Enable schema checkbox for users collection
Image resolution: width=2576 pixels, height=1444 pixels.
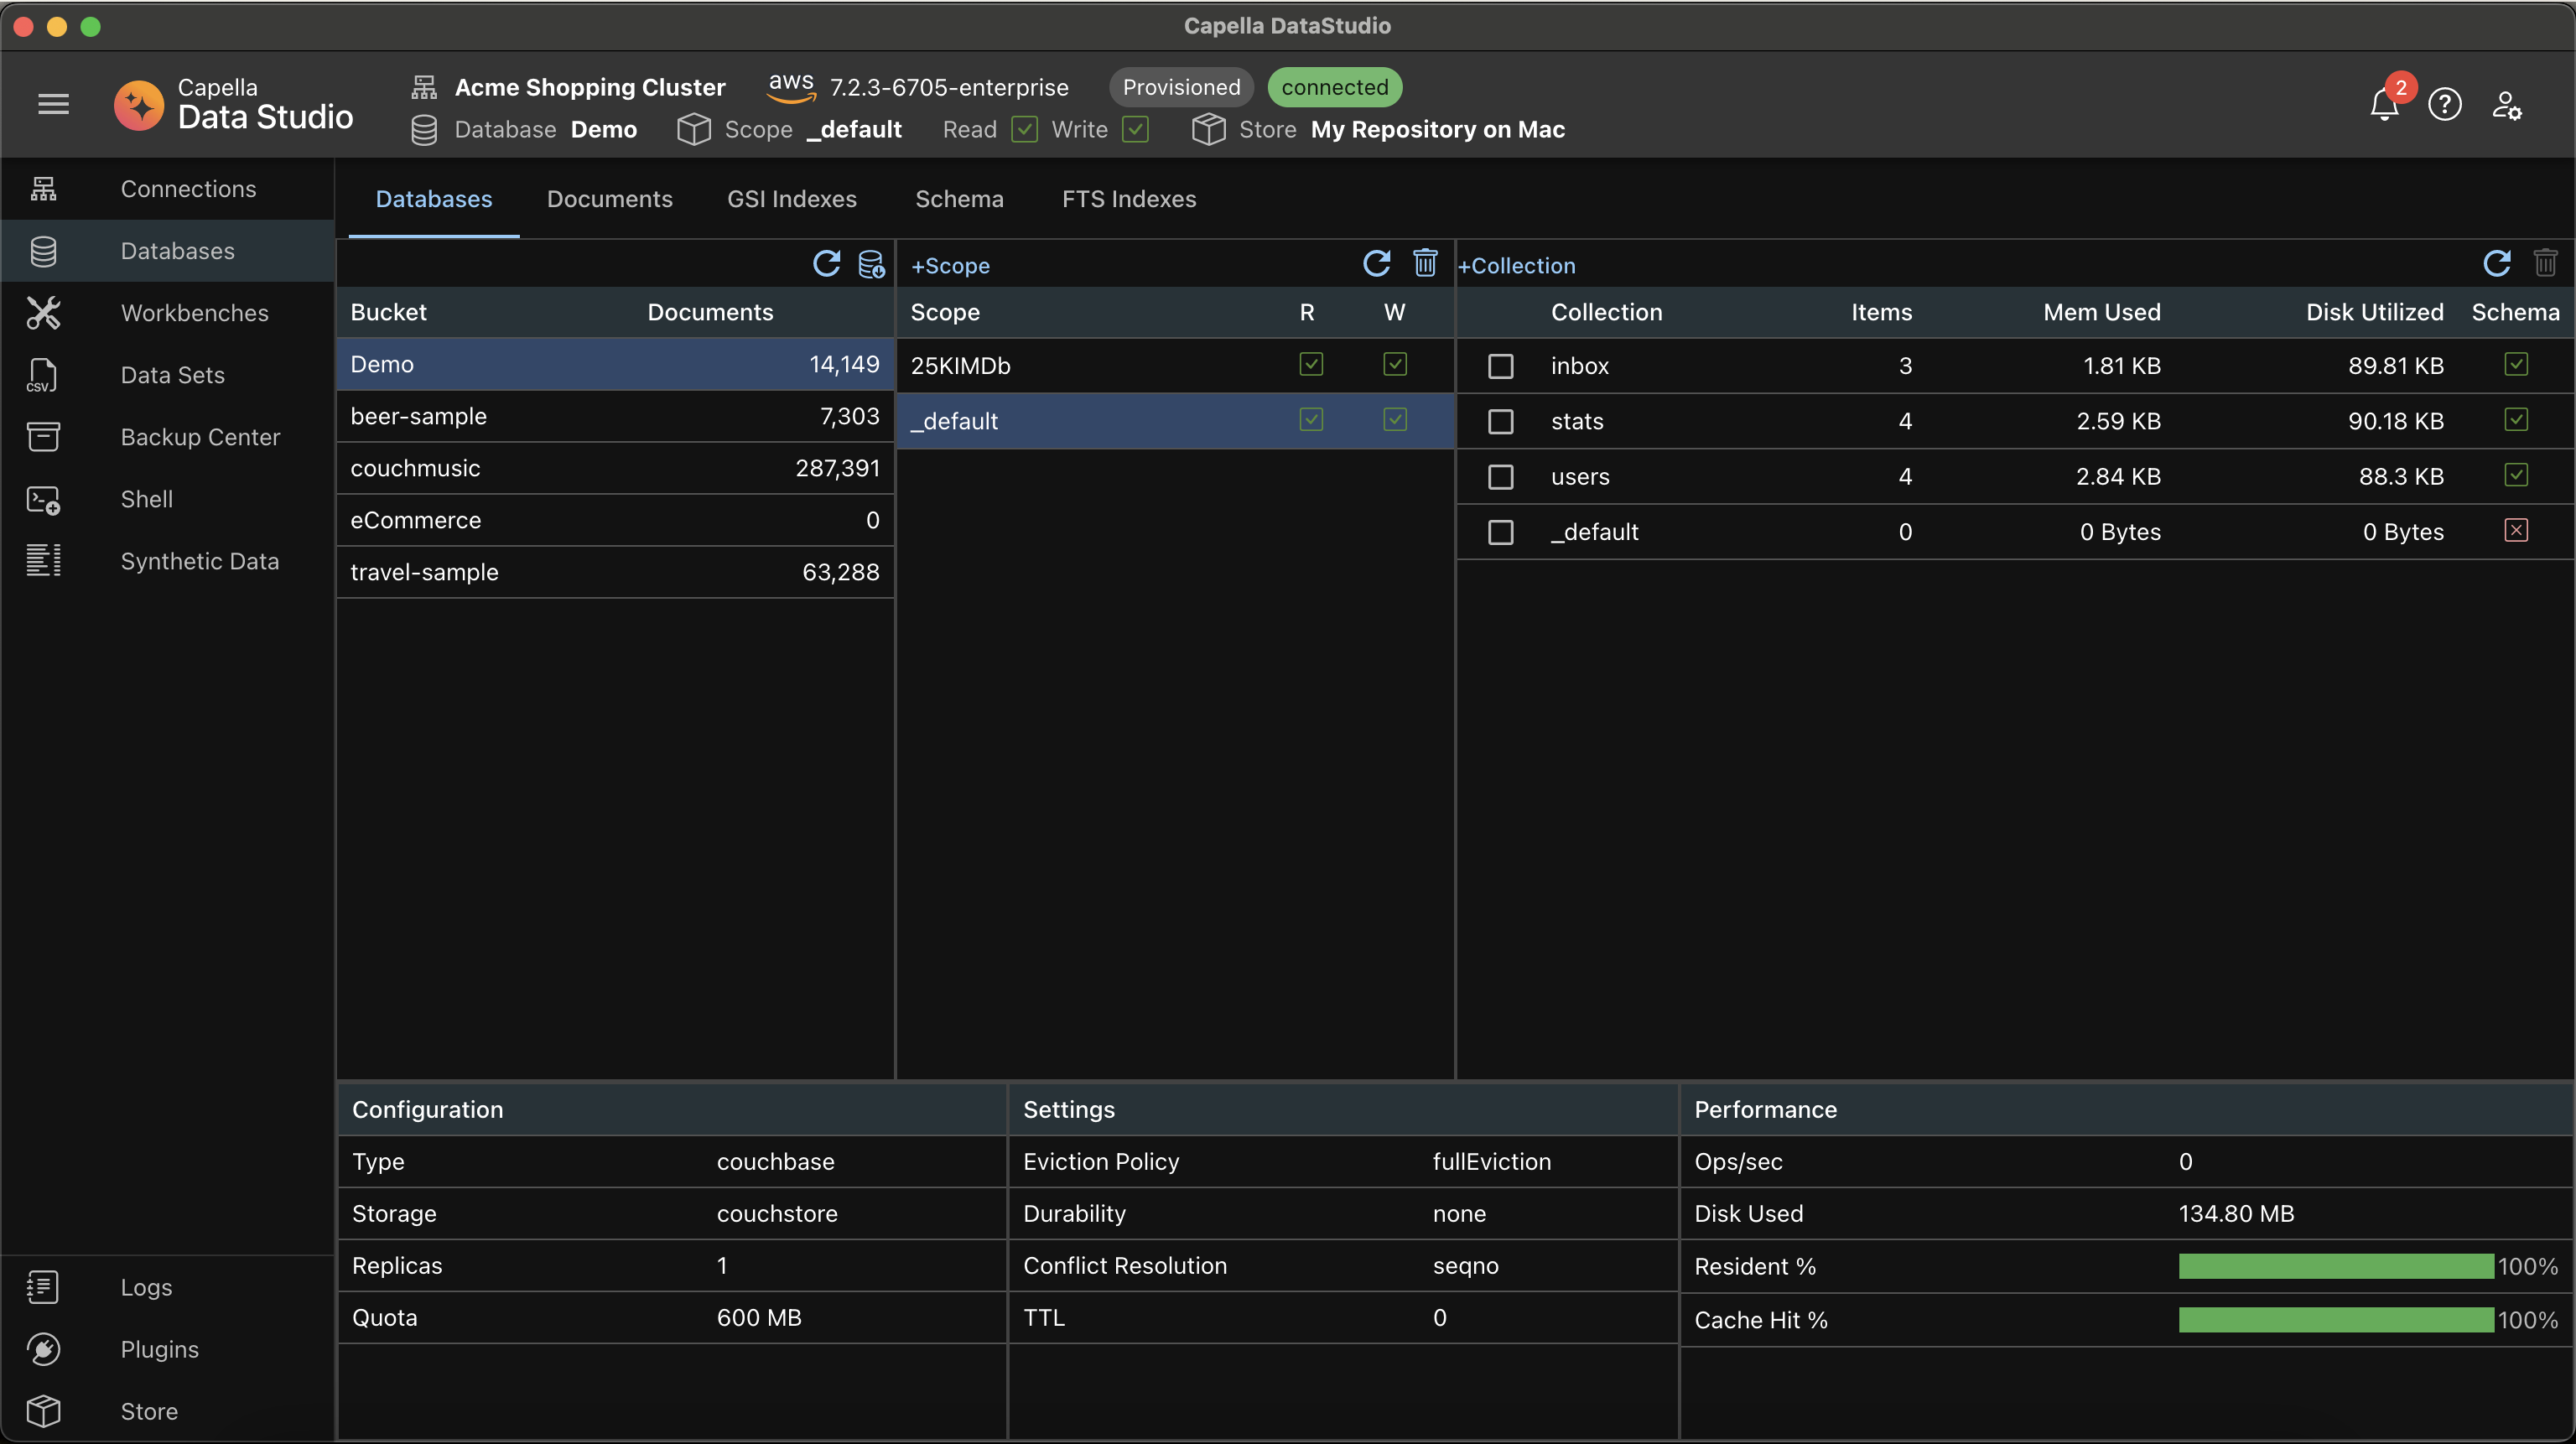click(x=2516, y=476)
